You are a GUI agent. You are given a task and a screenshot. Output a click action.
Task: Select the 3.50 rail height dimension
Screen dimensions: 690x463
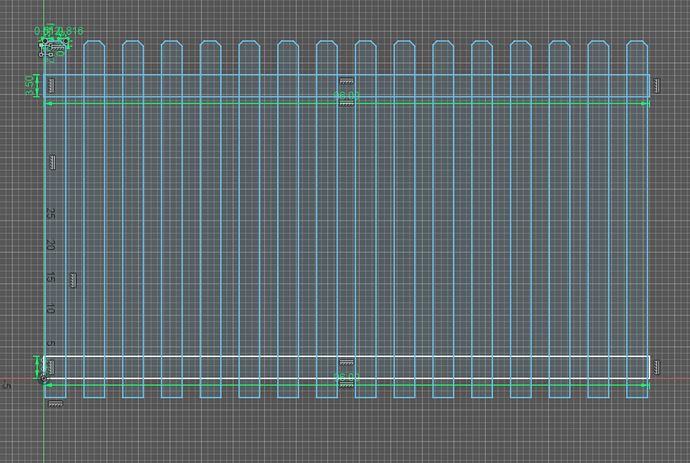pos(30,84)
